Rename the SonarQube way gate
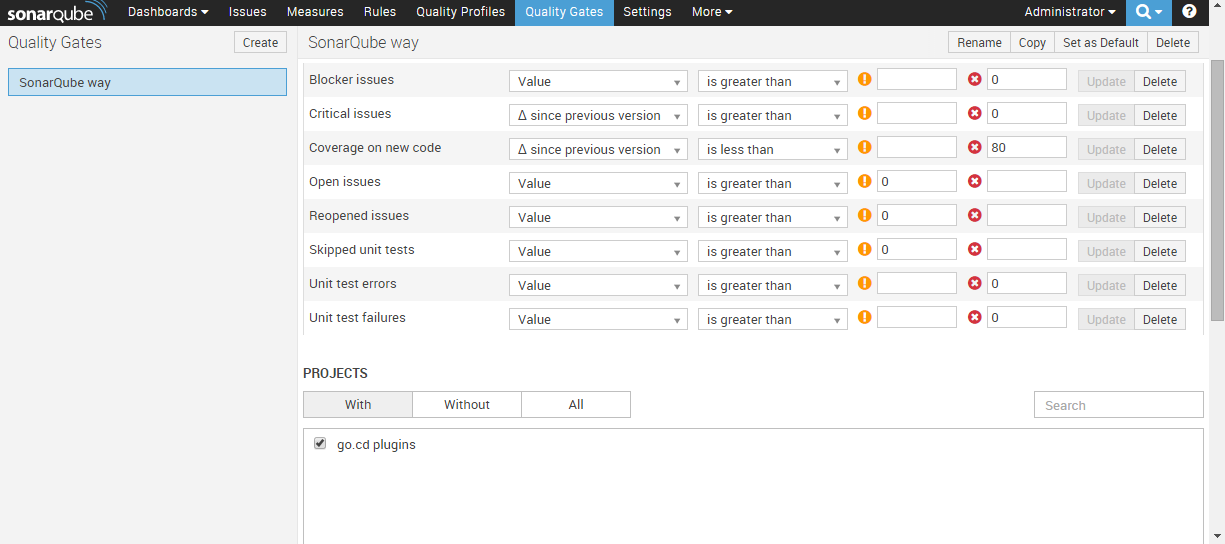This screenshot has height=544, width=1225. (x=979, y=42)
